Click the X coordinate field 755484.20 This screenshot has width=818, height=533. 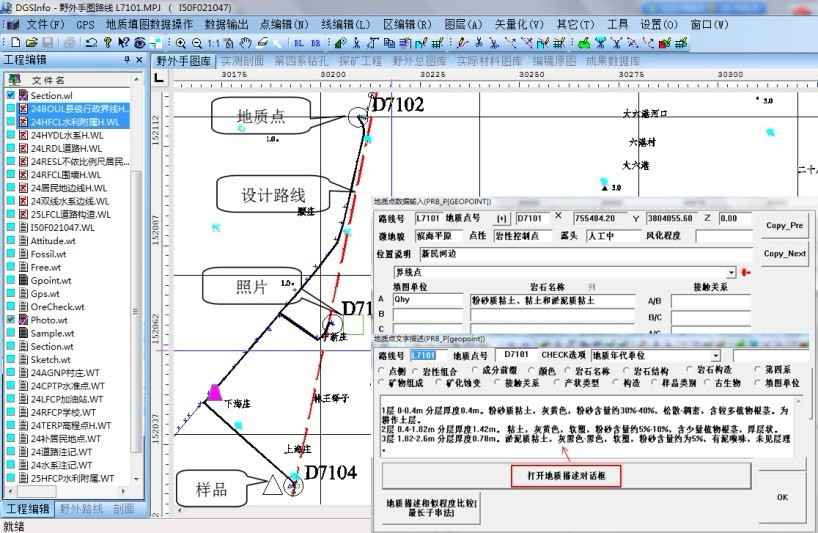pos(600,219)
